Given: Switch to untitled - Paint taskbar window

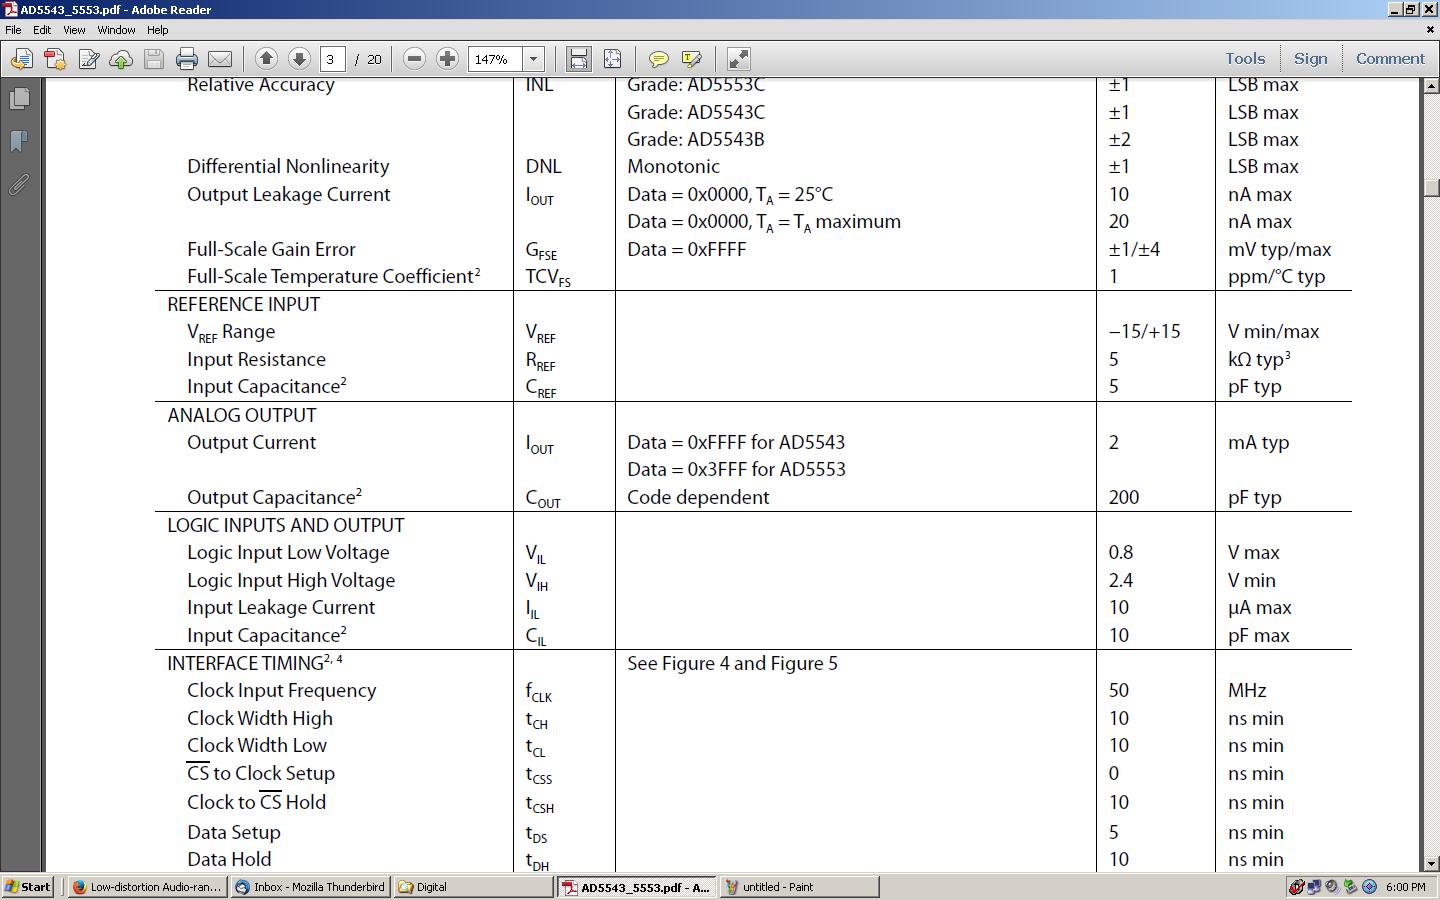Looking at the screenshot, I should coord(799,887).
